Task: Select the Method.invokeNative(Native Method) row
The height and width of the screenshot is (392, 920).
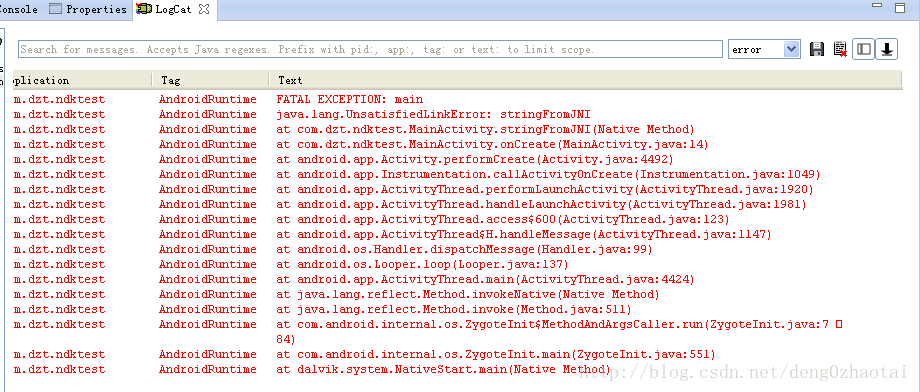Action: click(458, 294)
